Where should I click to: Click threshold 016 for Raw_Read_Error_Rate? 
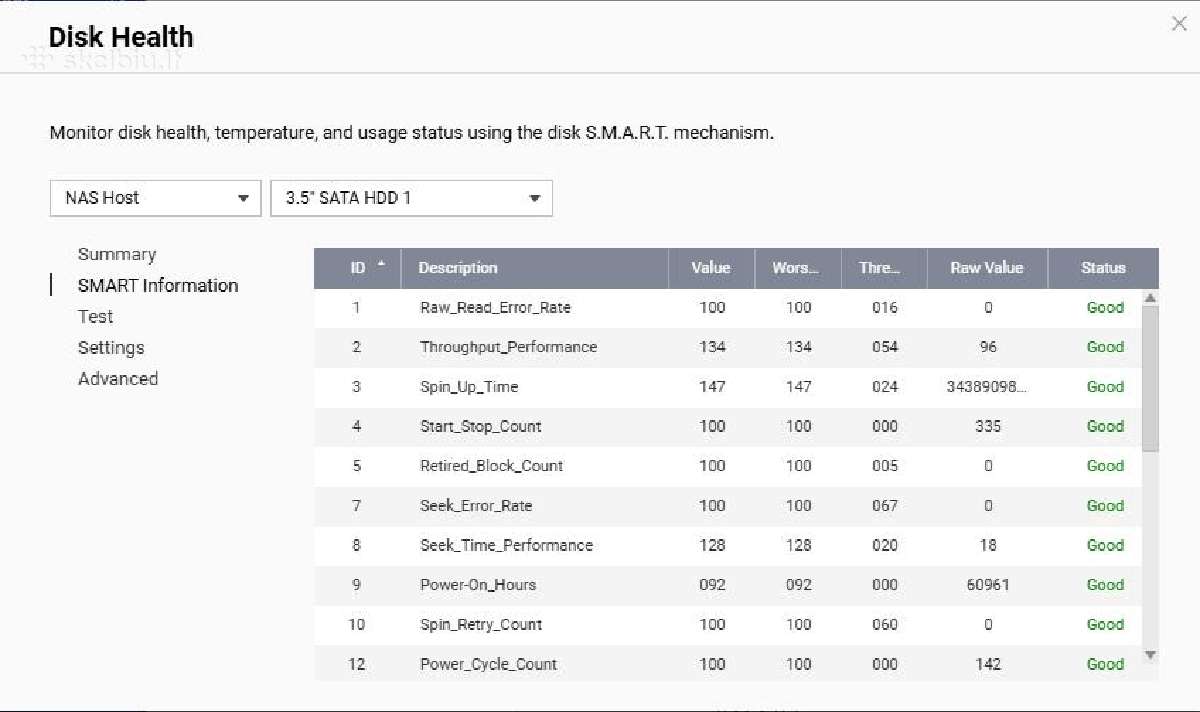coord(885,308)
